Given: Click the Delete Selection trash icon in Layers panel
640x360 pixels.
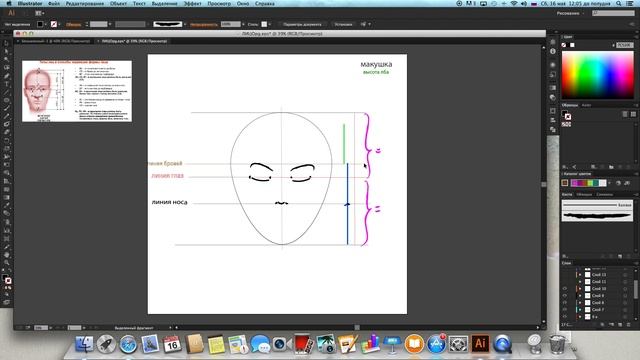Looking at the screenshot, I should tap(629, 324).
